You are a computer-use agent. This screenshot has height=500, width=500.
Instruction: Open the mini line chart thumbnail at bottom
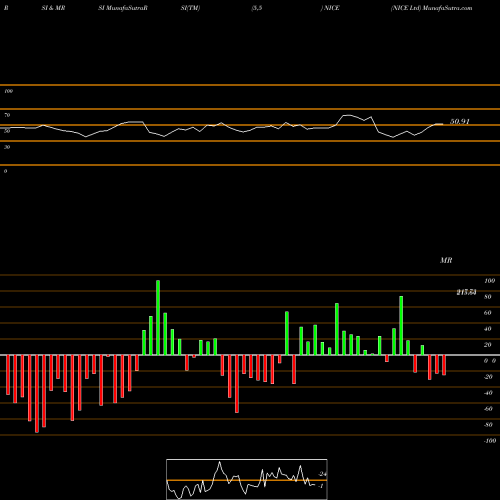pos(247,479)
